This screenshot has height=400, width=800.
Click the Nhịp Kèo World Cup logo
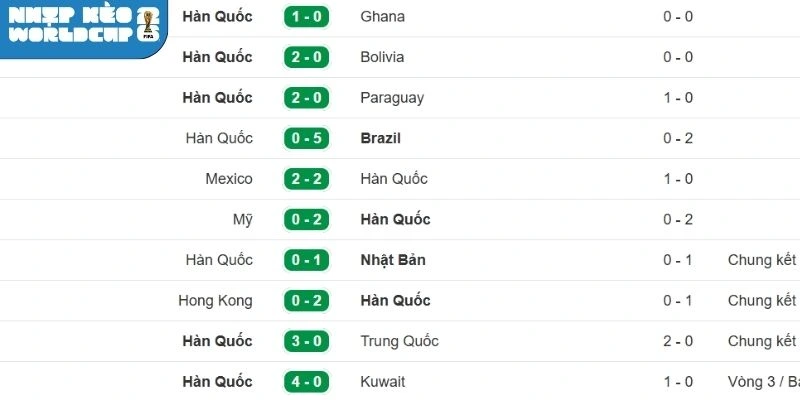(x=82, y=25)
